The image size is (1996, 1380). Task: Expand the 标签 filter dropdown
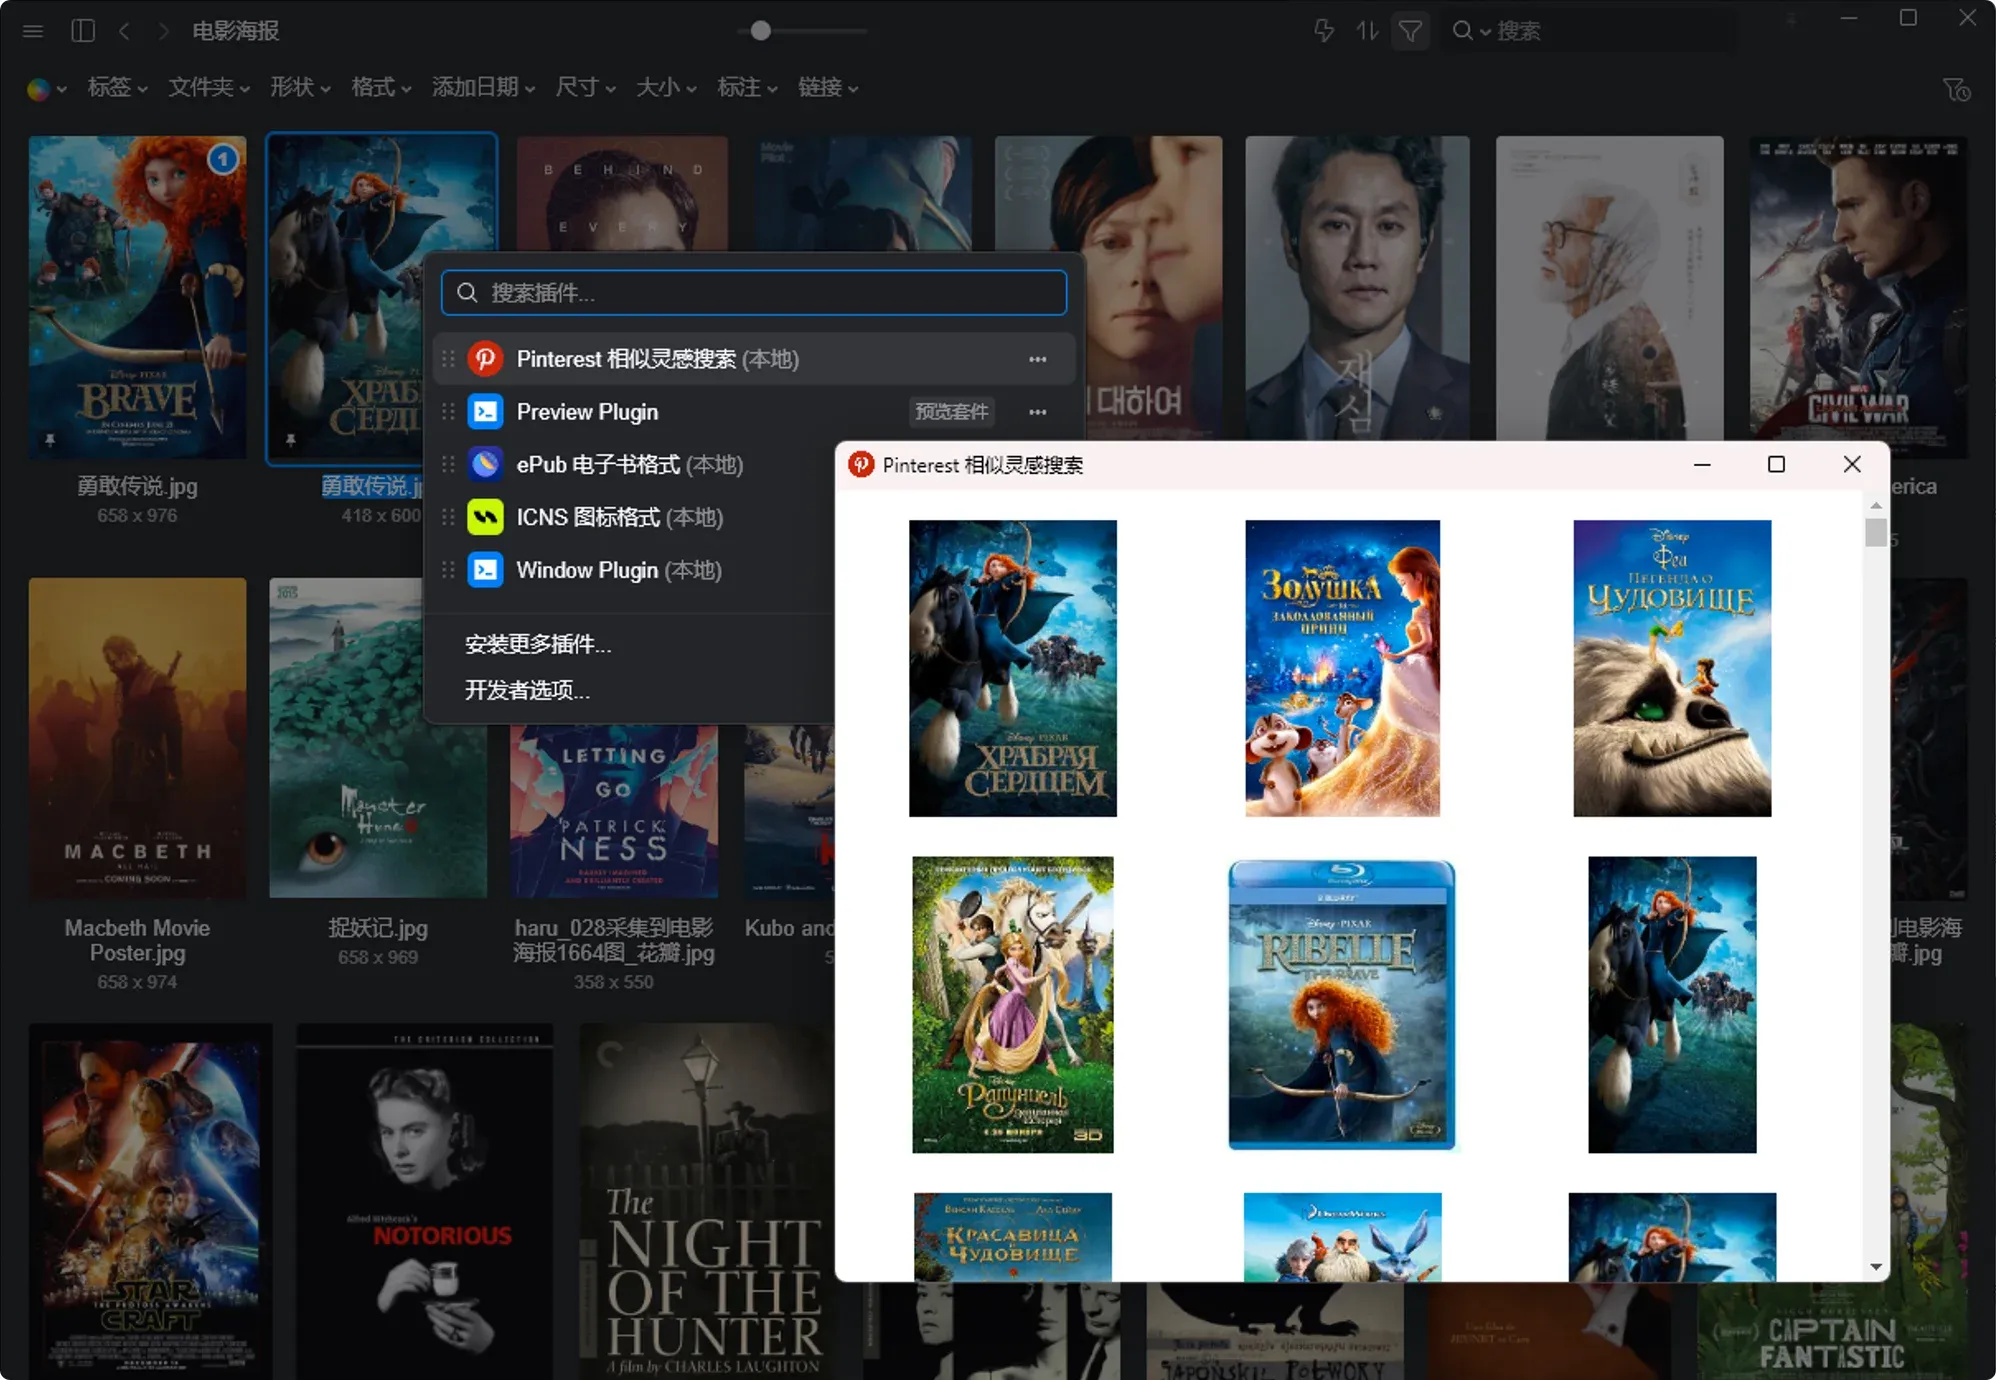117,88
